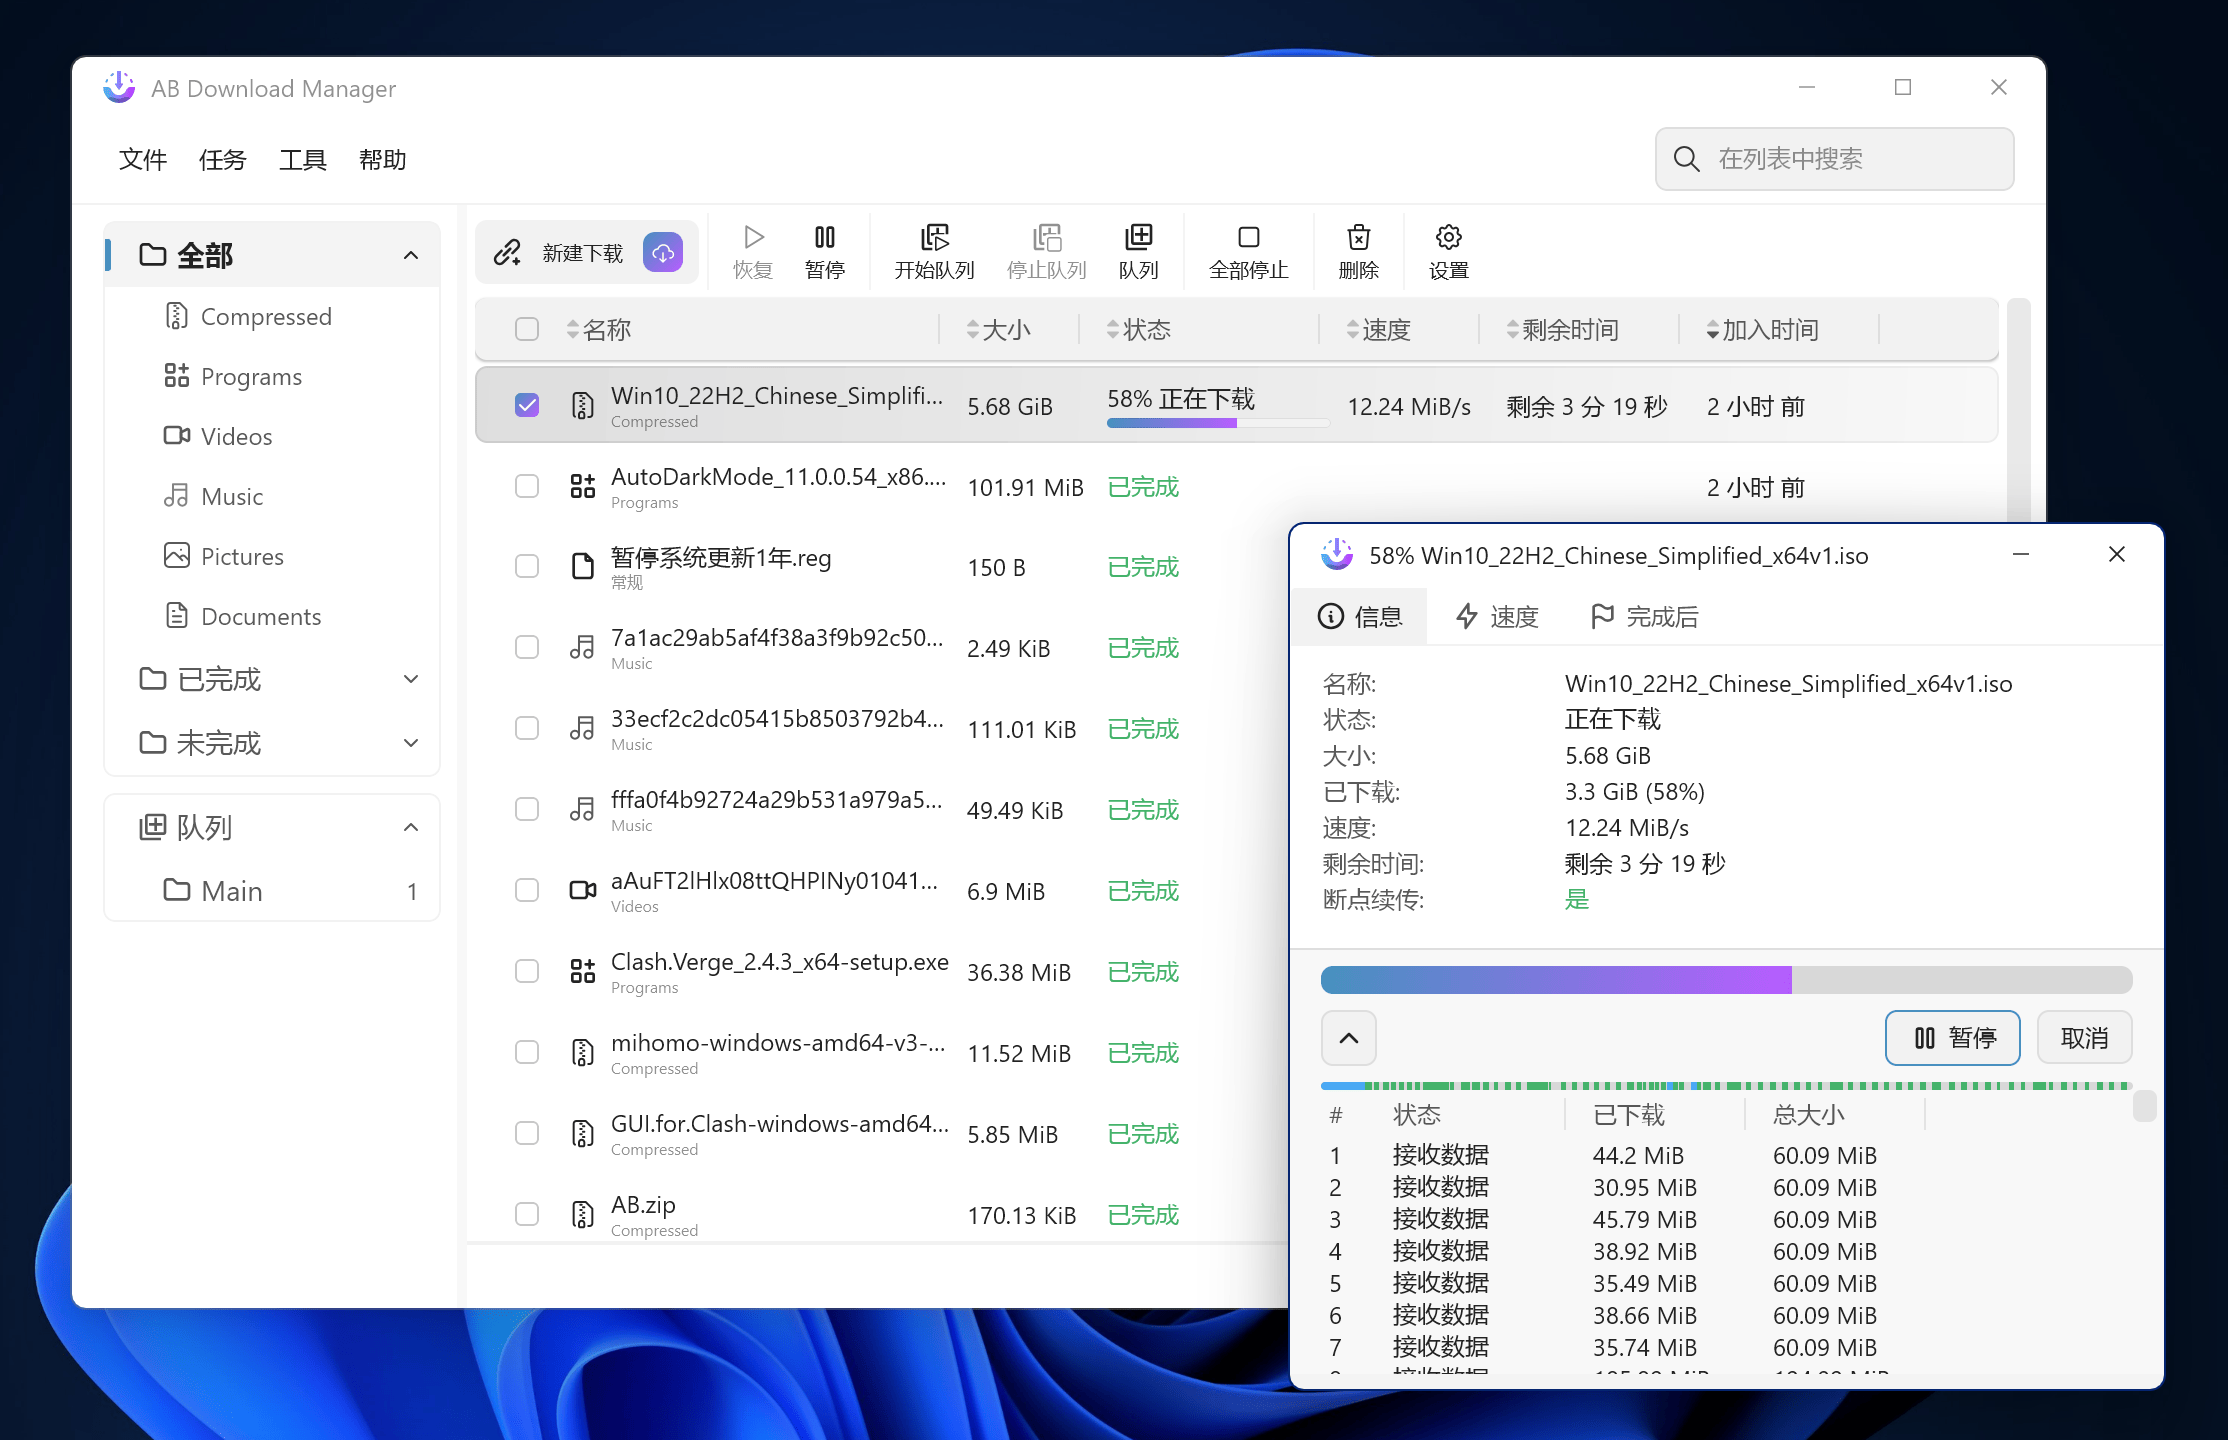Switch to the 速度 tab
This screenshot has width=2228, height=1440.
pos(1497,617)
